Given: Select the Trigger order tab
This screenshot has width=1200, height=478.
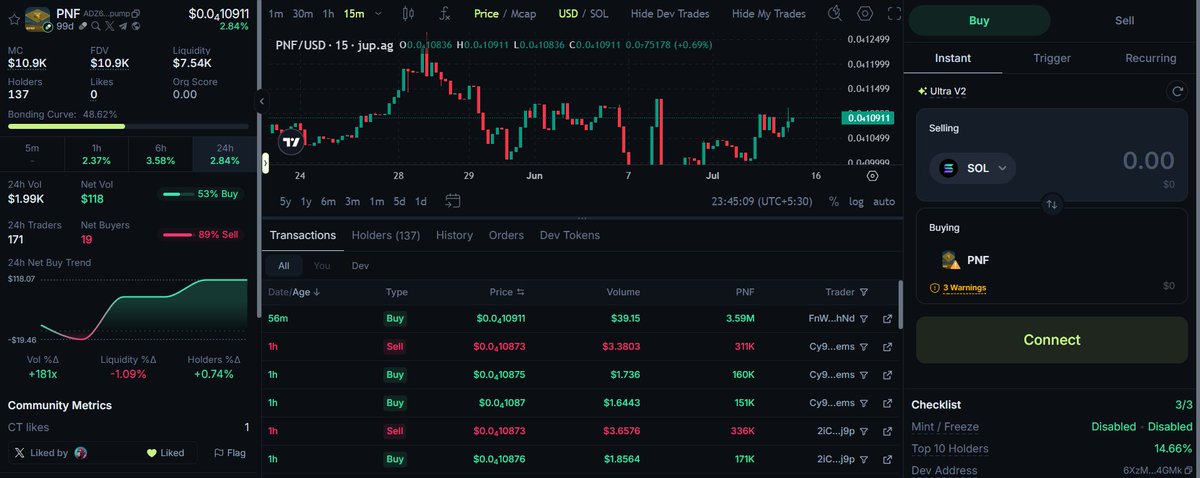Looking at the screenshot, I should (1052, 58).
